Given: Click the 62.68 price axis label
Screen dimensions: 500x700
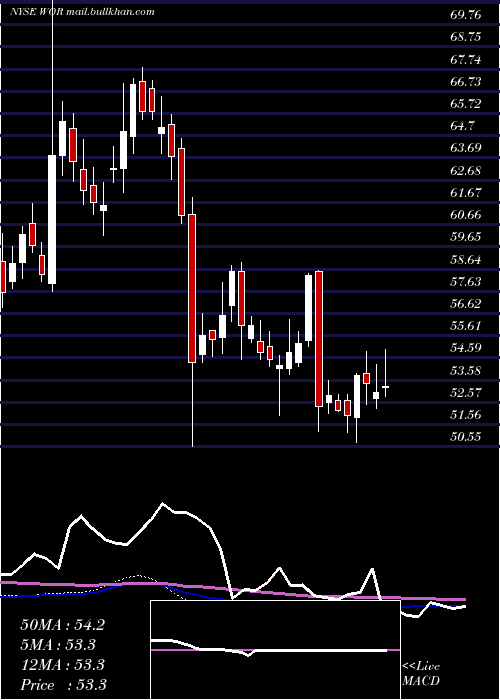Looking at the screenshot, I should [466, 171].
